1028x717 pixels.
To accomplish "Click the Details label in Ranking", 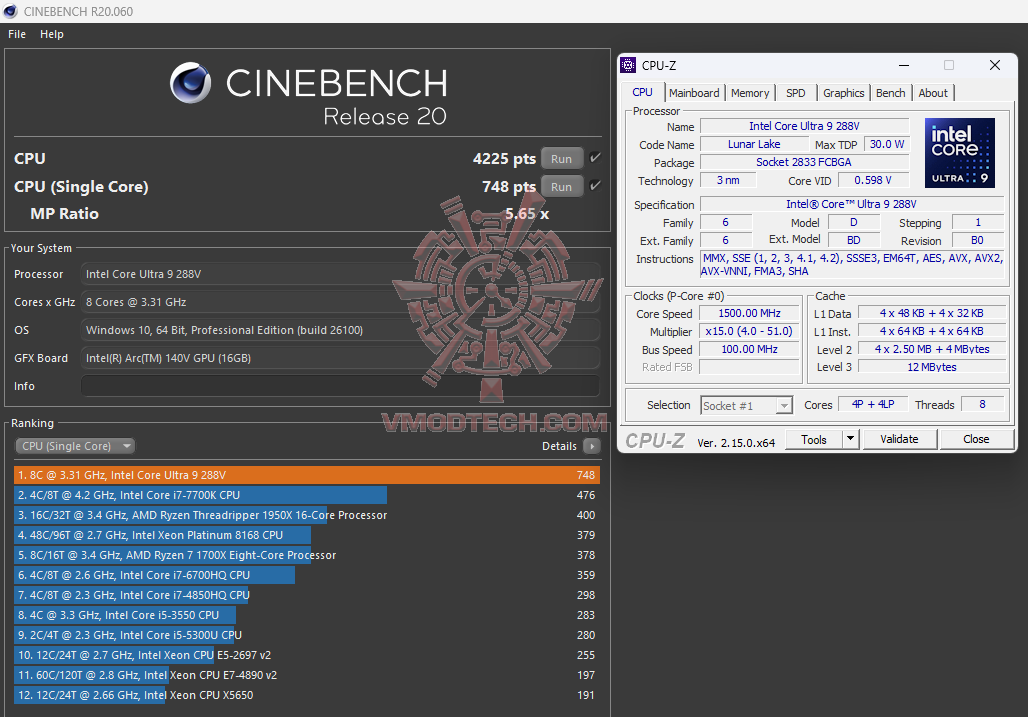I will coord(559,446).
